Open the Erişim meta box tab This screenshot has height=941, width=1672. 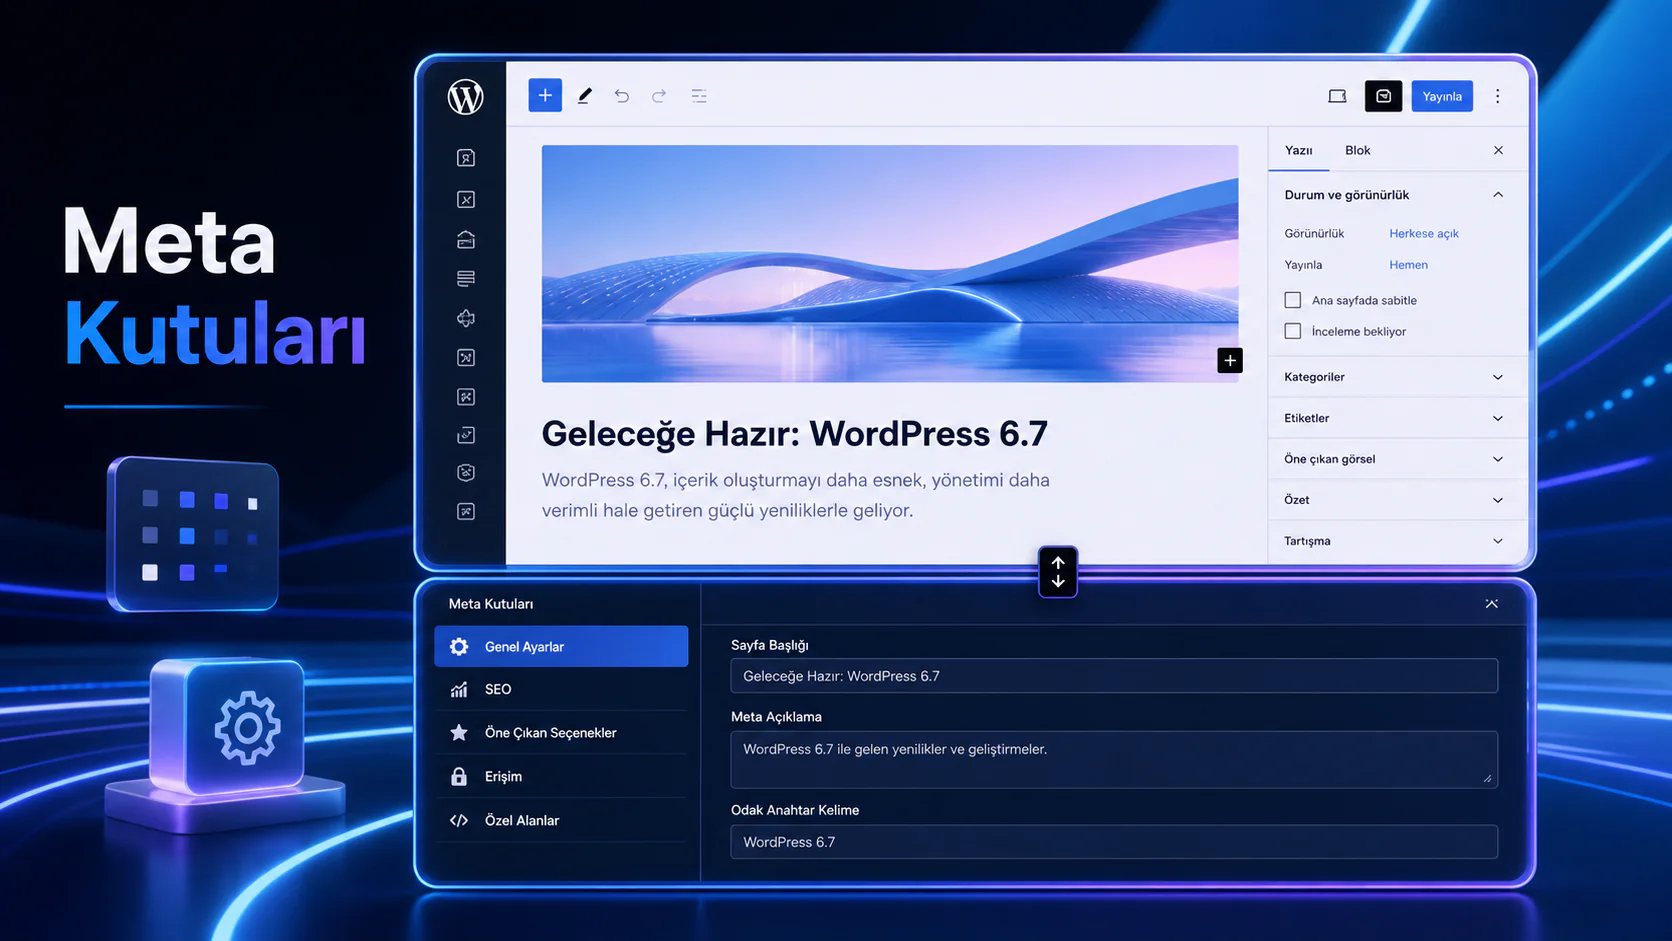click(x=561, y=776)
